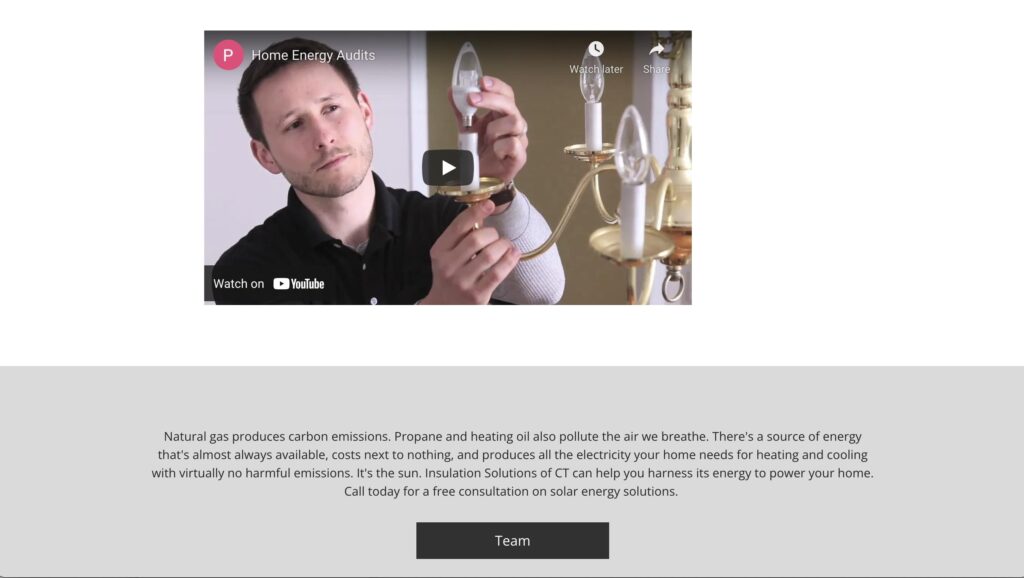The height and width of the screenshot is (578, 1024).
Task: Click the "Call today for a free consultation" line
Action: (511, 491)
